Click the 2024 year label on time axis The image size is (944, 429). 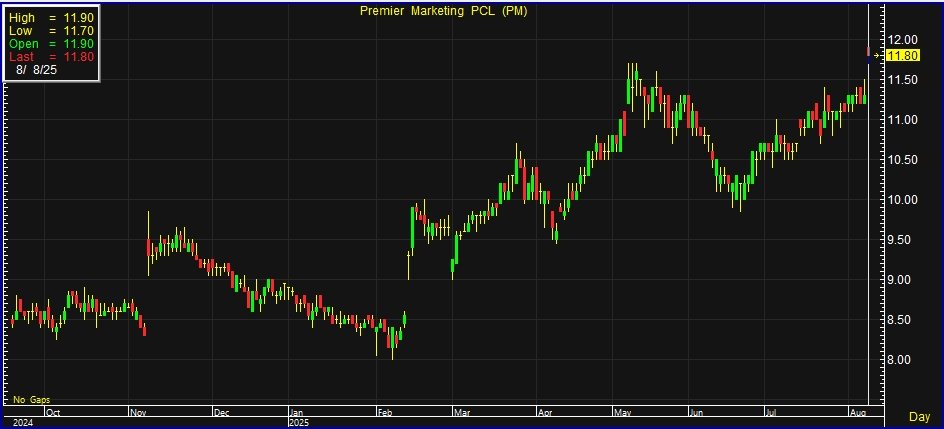point(20,422)
